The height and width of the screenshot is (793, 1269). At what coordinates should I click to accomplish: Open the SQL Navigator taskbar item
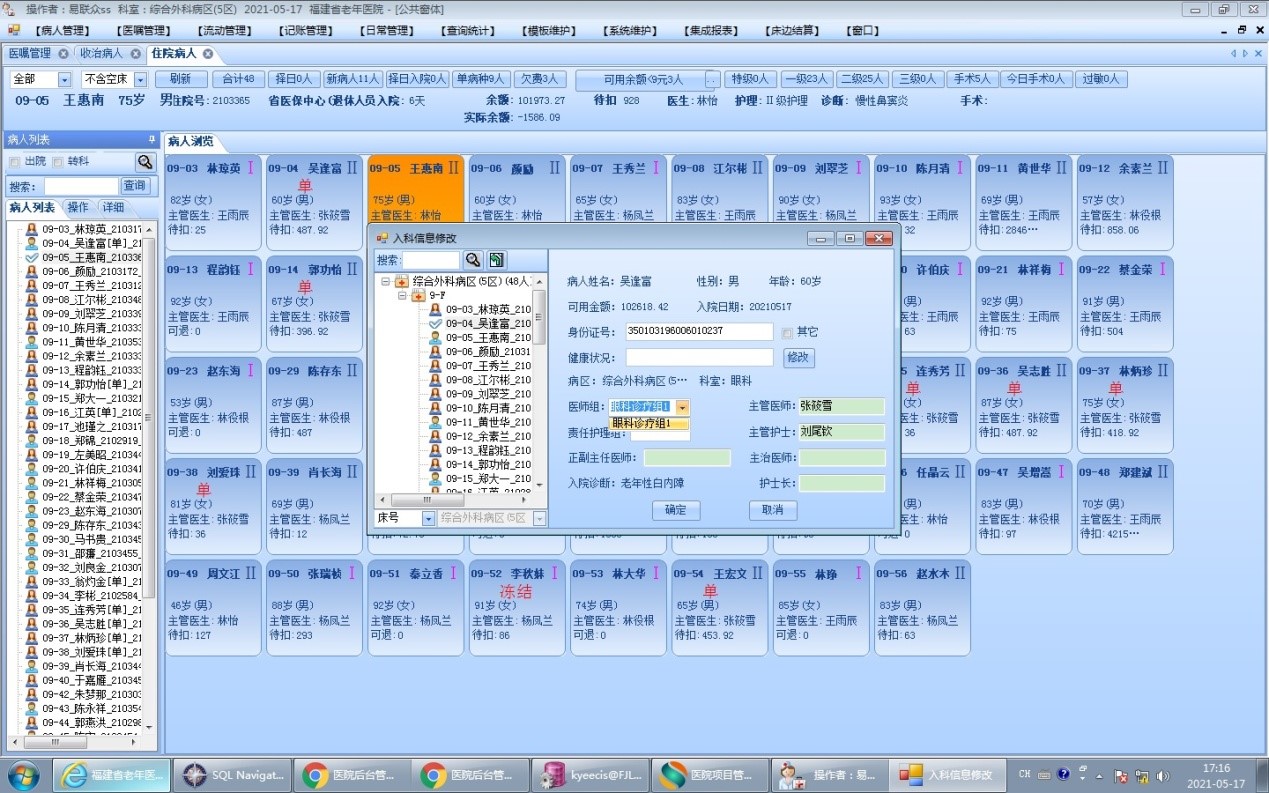click(x=232, y=775)
